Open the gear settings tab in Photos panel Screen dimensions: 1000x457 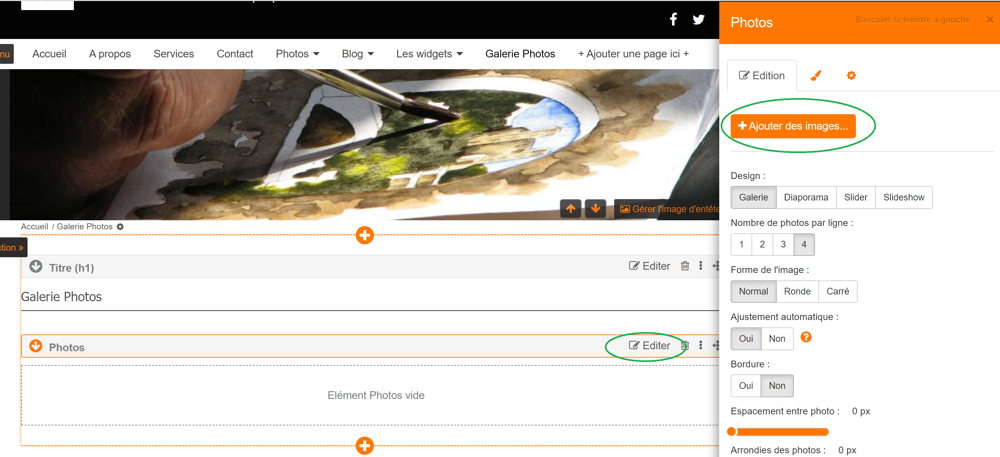click(851, 76)
